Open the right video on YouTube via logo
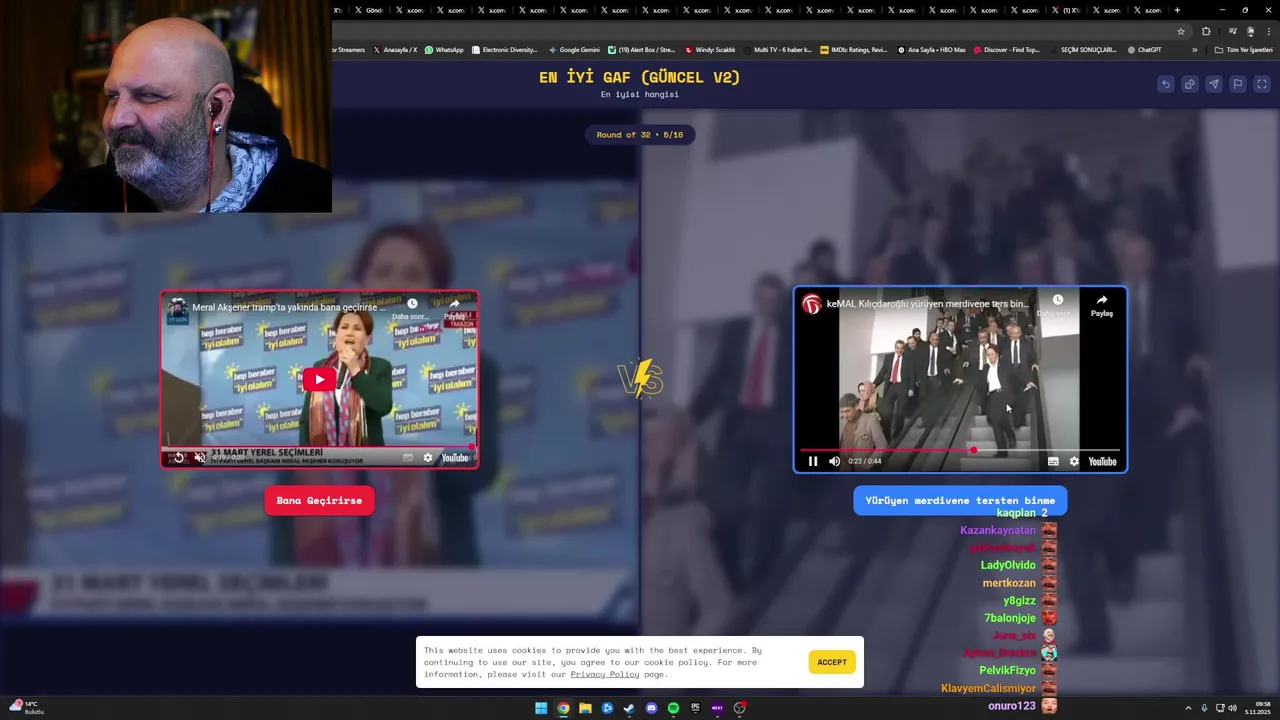The image size is (1280, 720). (1102, 461)
